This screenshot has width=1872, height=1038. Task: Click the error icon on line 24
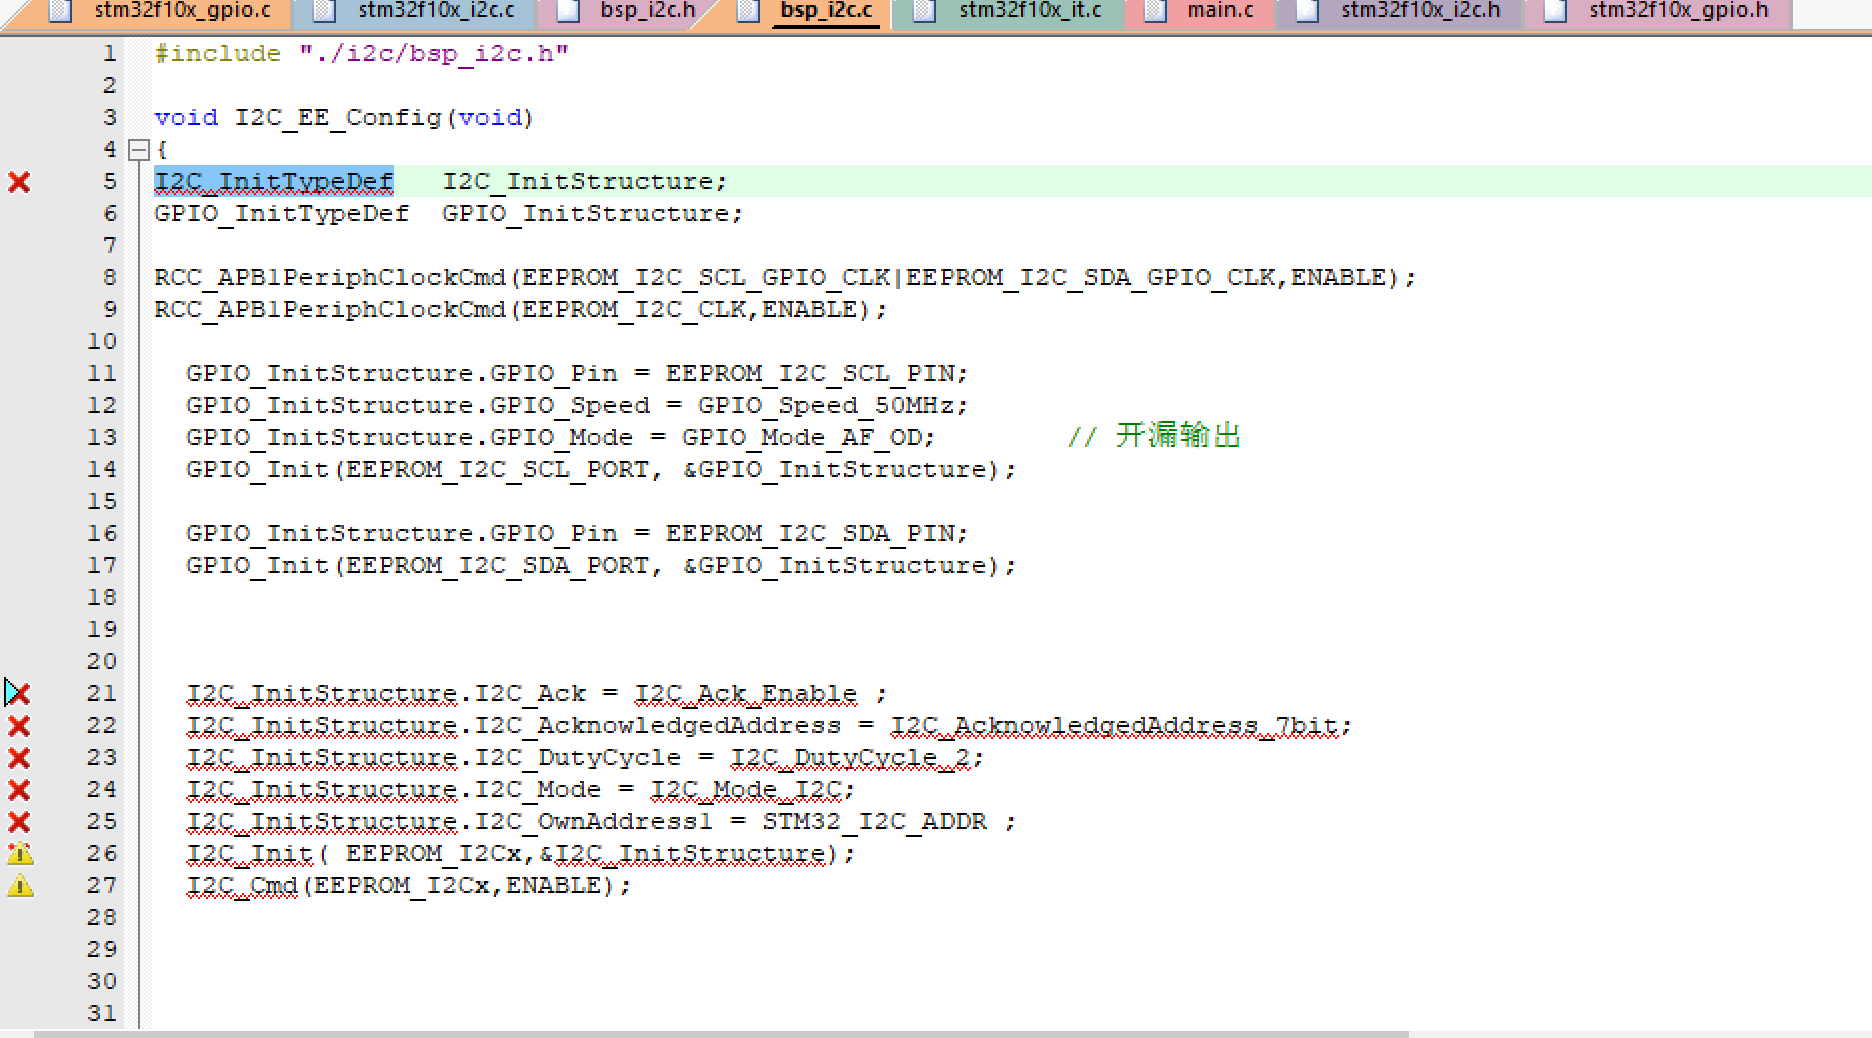(19, 790)
